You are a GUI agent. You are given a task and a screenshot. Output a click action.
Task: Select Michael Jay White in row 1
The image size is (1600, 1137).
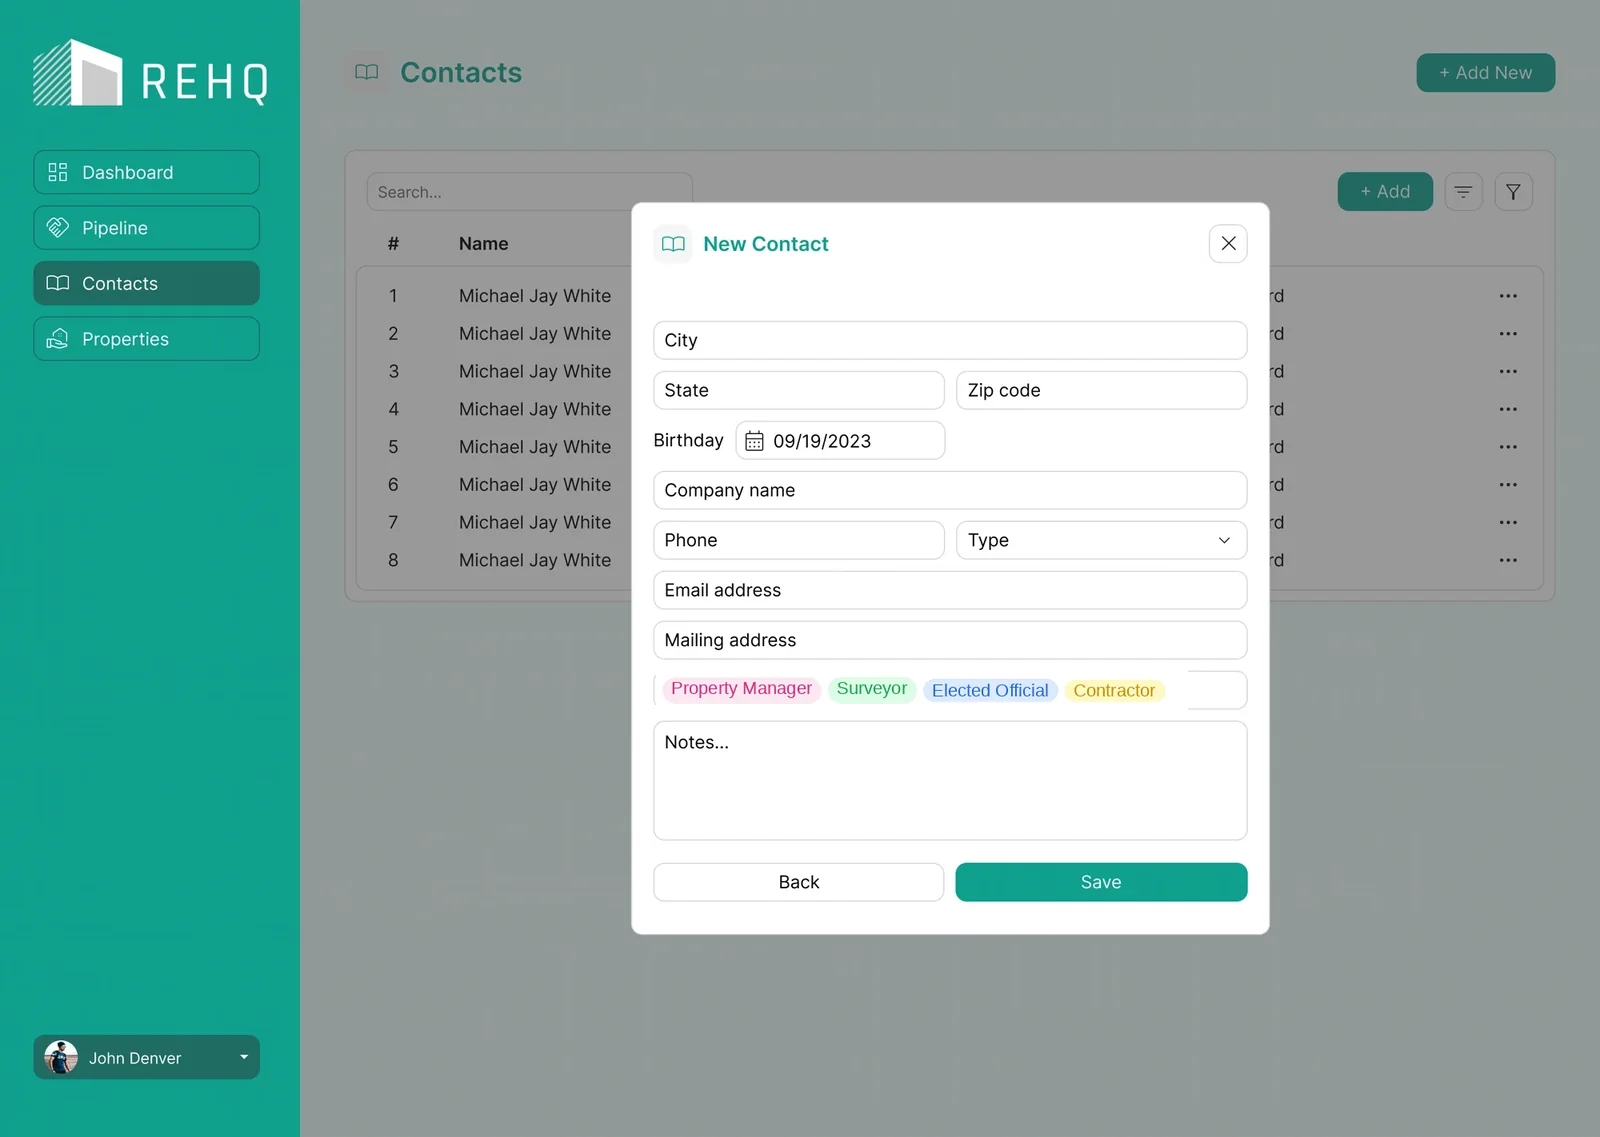535,296
